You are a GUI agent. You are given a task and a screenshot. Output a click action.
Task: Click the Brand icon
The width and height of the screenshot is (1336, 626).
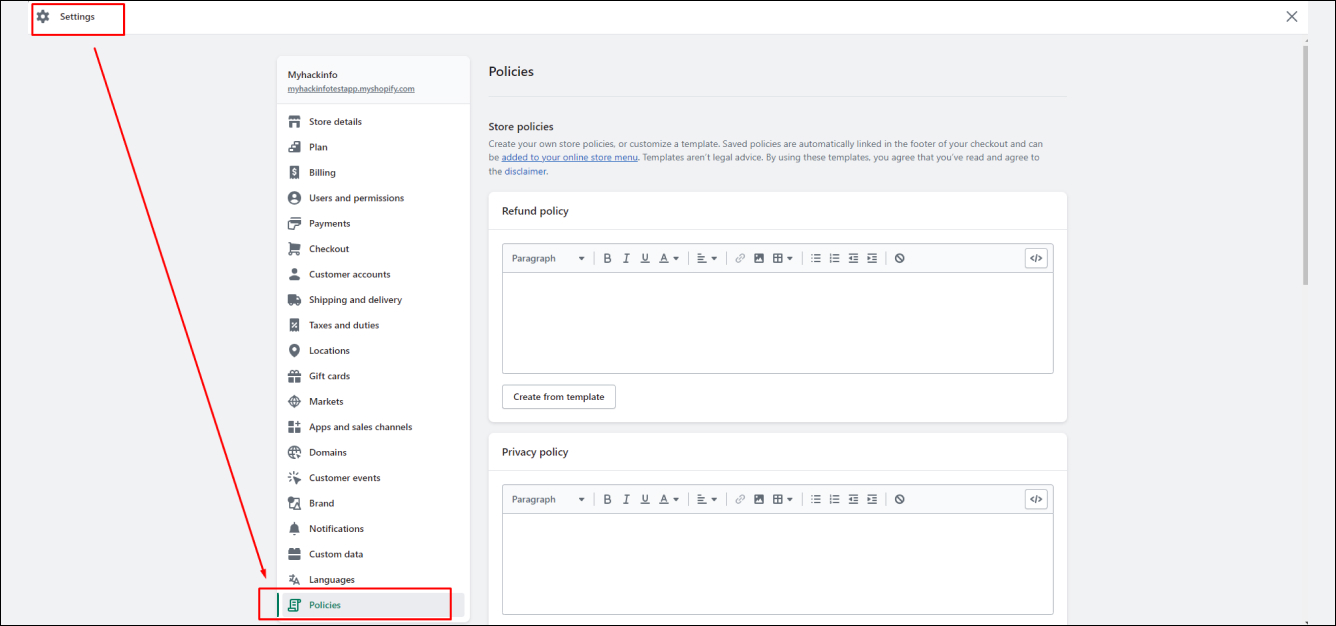(294, 503)
